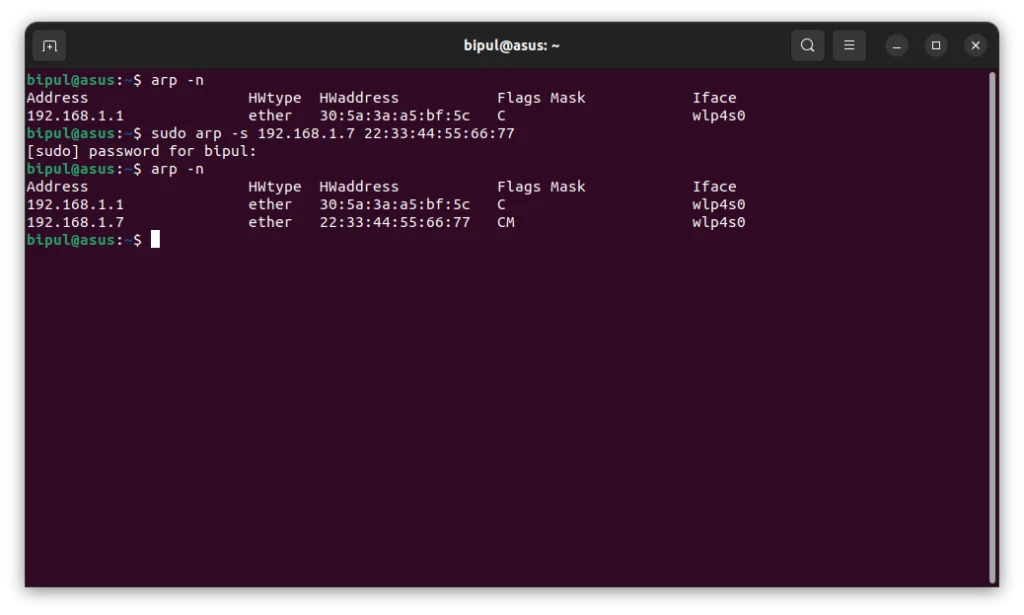Click the HWaddress header in first table

359,98
